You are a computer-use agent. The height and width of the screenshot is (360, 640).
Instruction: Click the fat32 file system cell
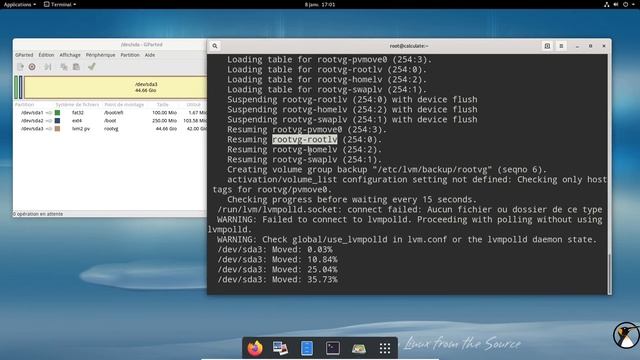[78, 113]
